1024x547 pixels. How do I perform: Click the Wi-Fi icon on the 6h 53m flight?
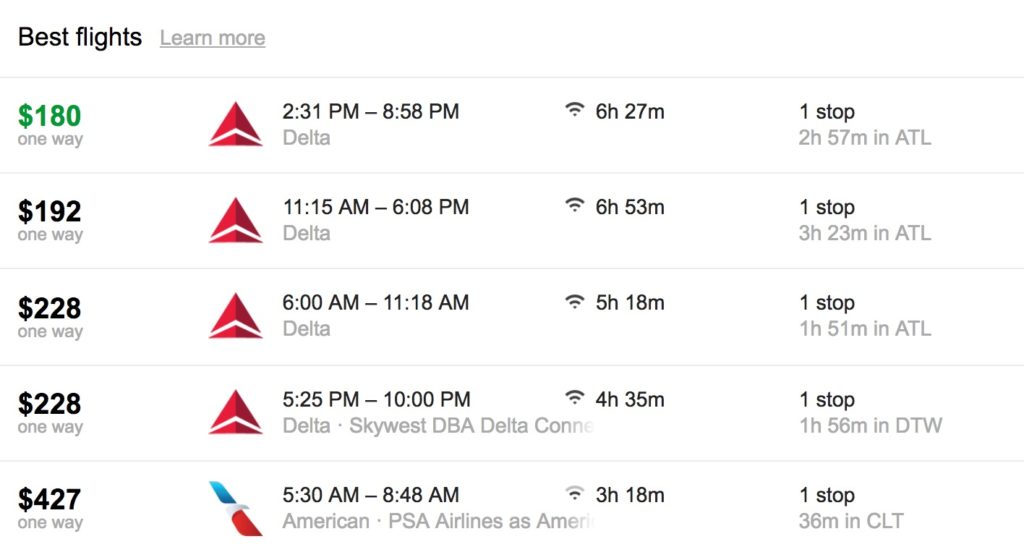[574, 207]
